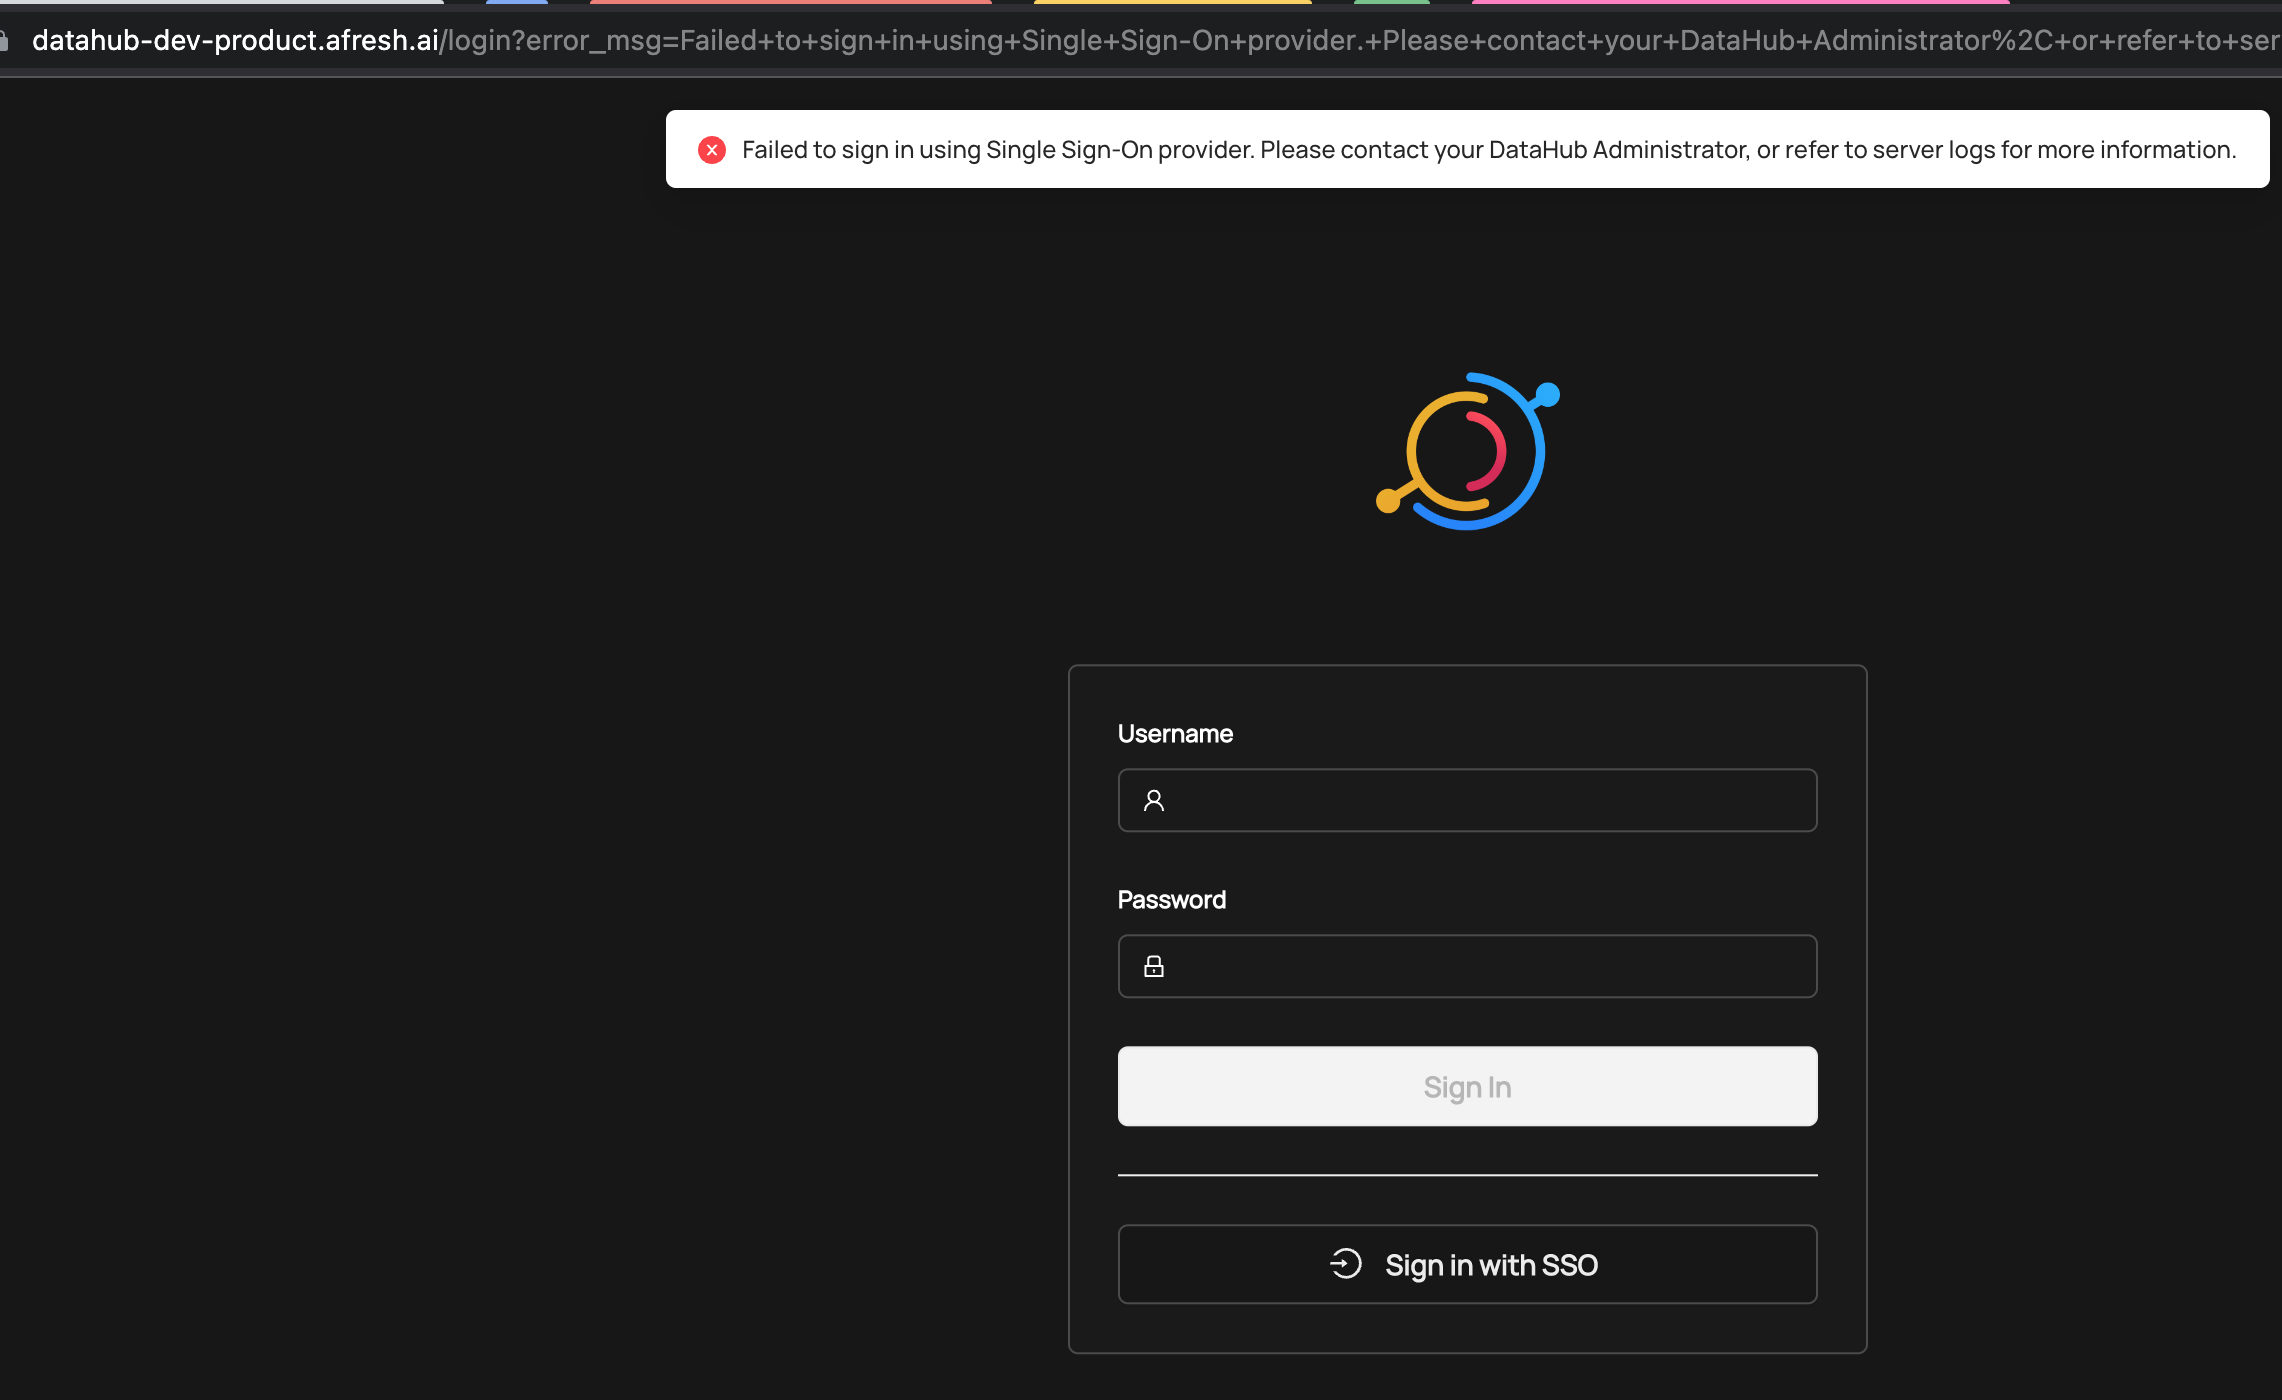Select the URL in the address bar
Image resolution: width=2282 pixels, height=1400 pixels.
pyautogui.click(x=1100, y=40)
